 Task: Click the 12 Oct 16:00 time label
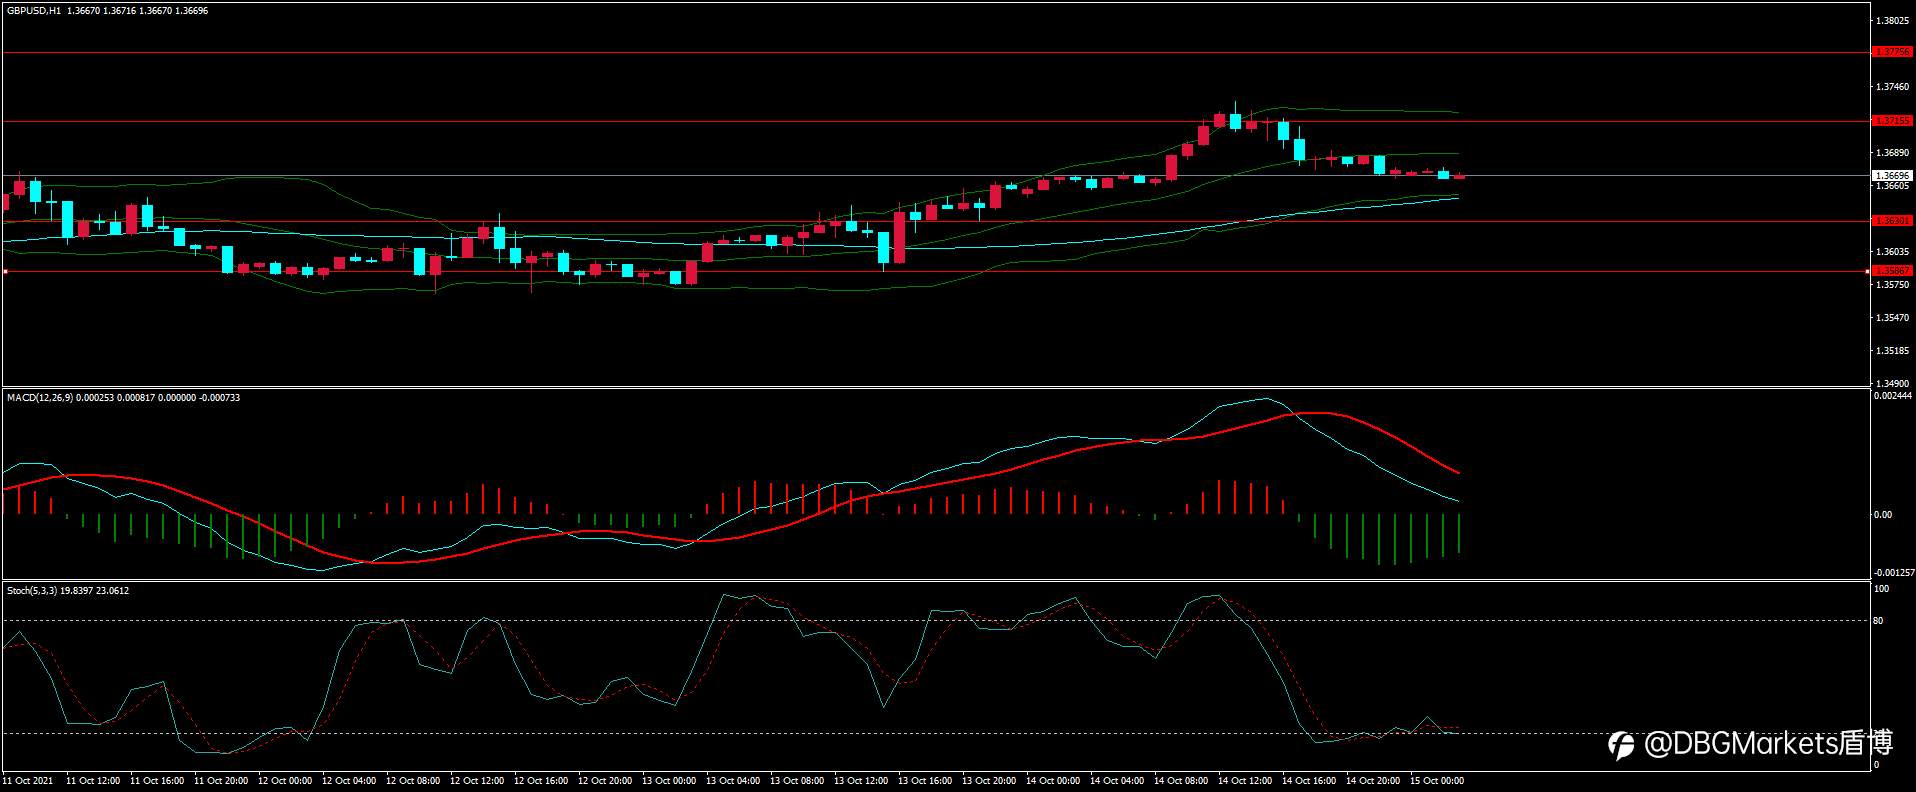click(541, 780)
